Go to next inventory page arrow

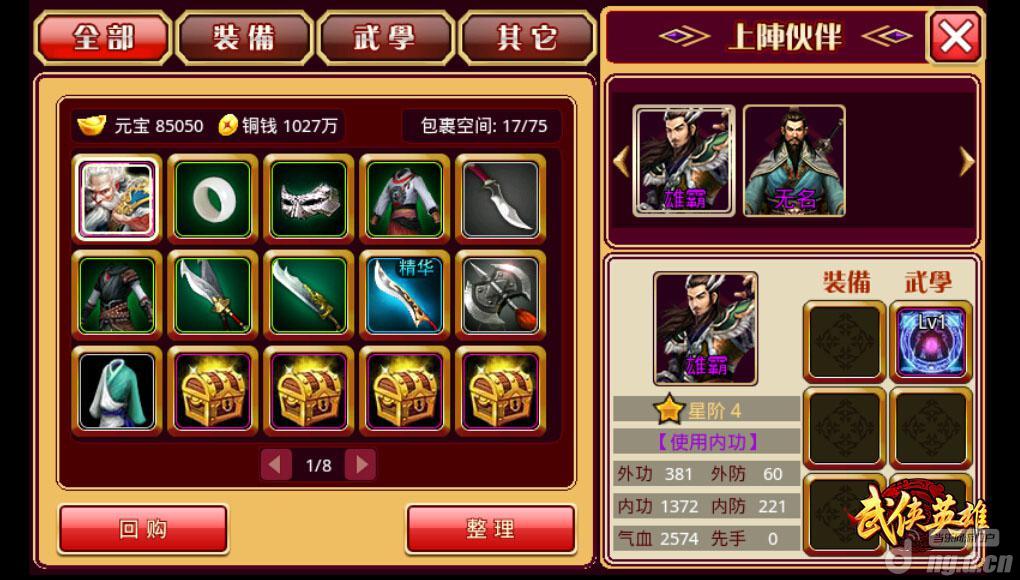pyautogui.click(x=360, y=464)
